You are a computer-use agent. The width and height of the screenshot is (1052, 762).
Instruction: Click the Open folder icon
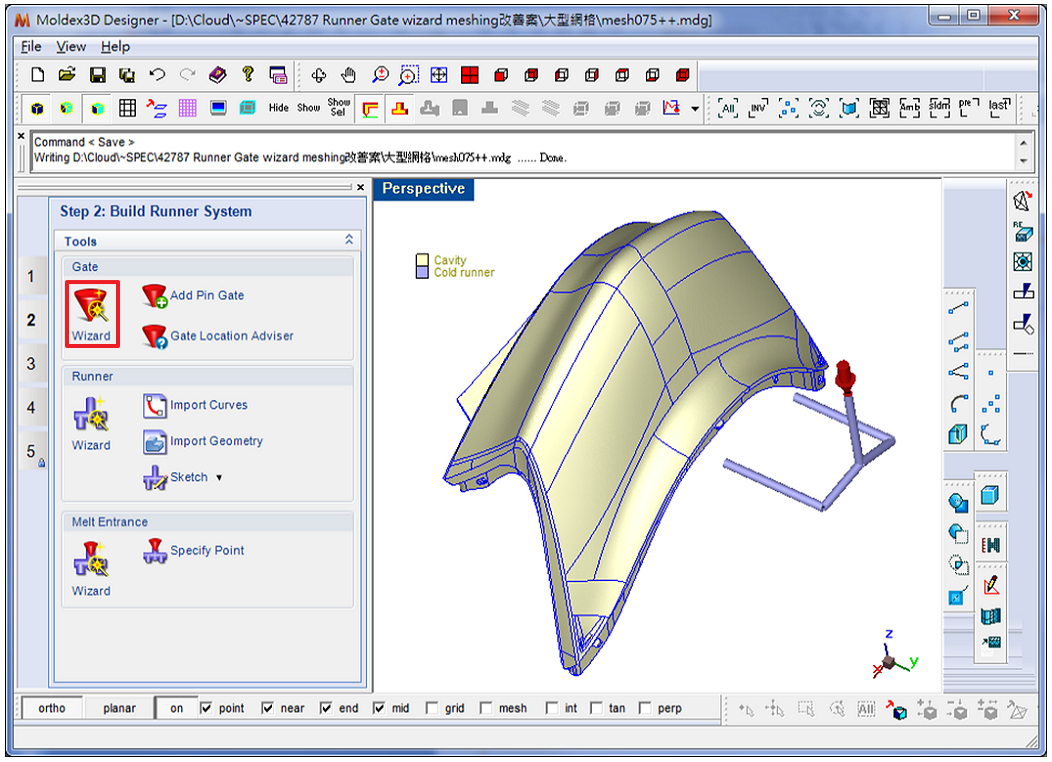pyautogui.click(x=67, y=74)
